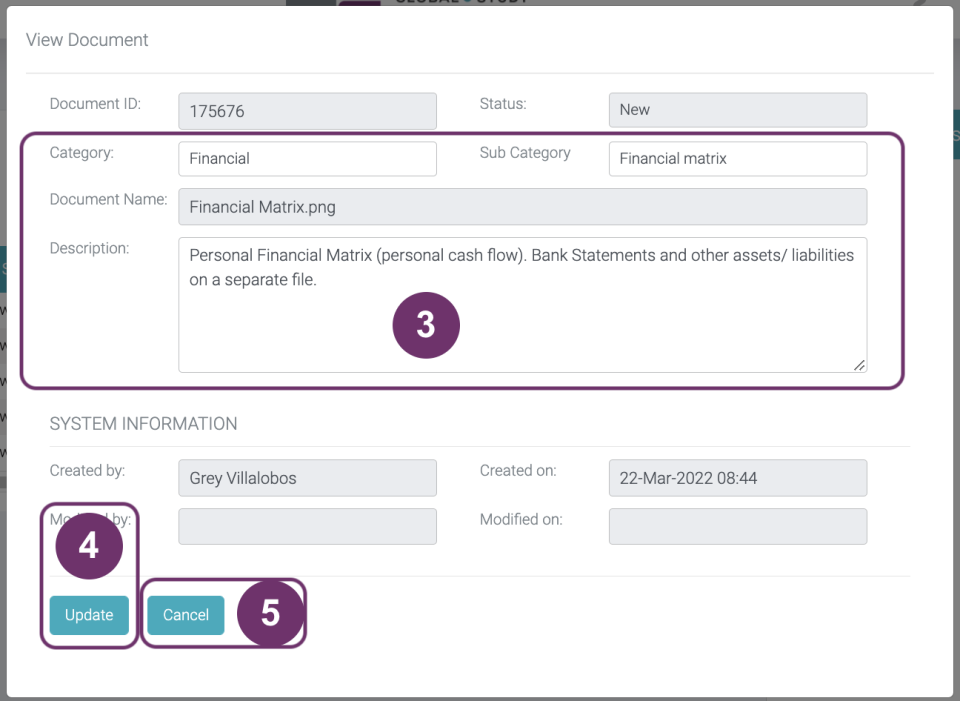The width and height of the screenshot is (960, 701).
Task: Click the Update button
Action: 89,615
